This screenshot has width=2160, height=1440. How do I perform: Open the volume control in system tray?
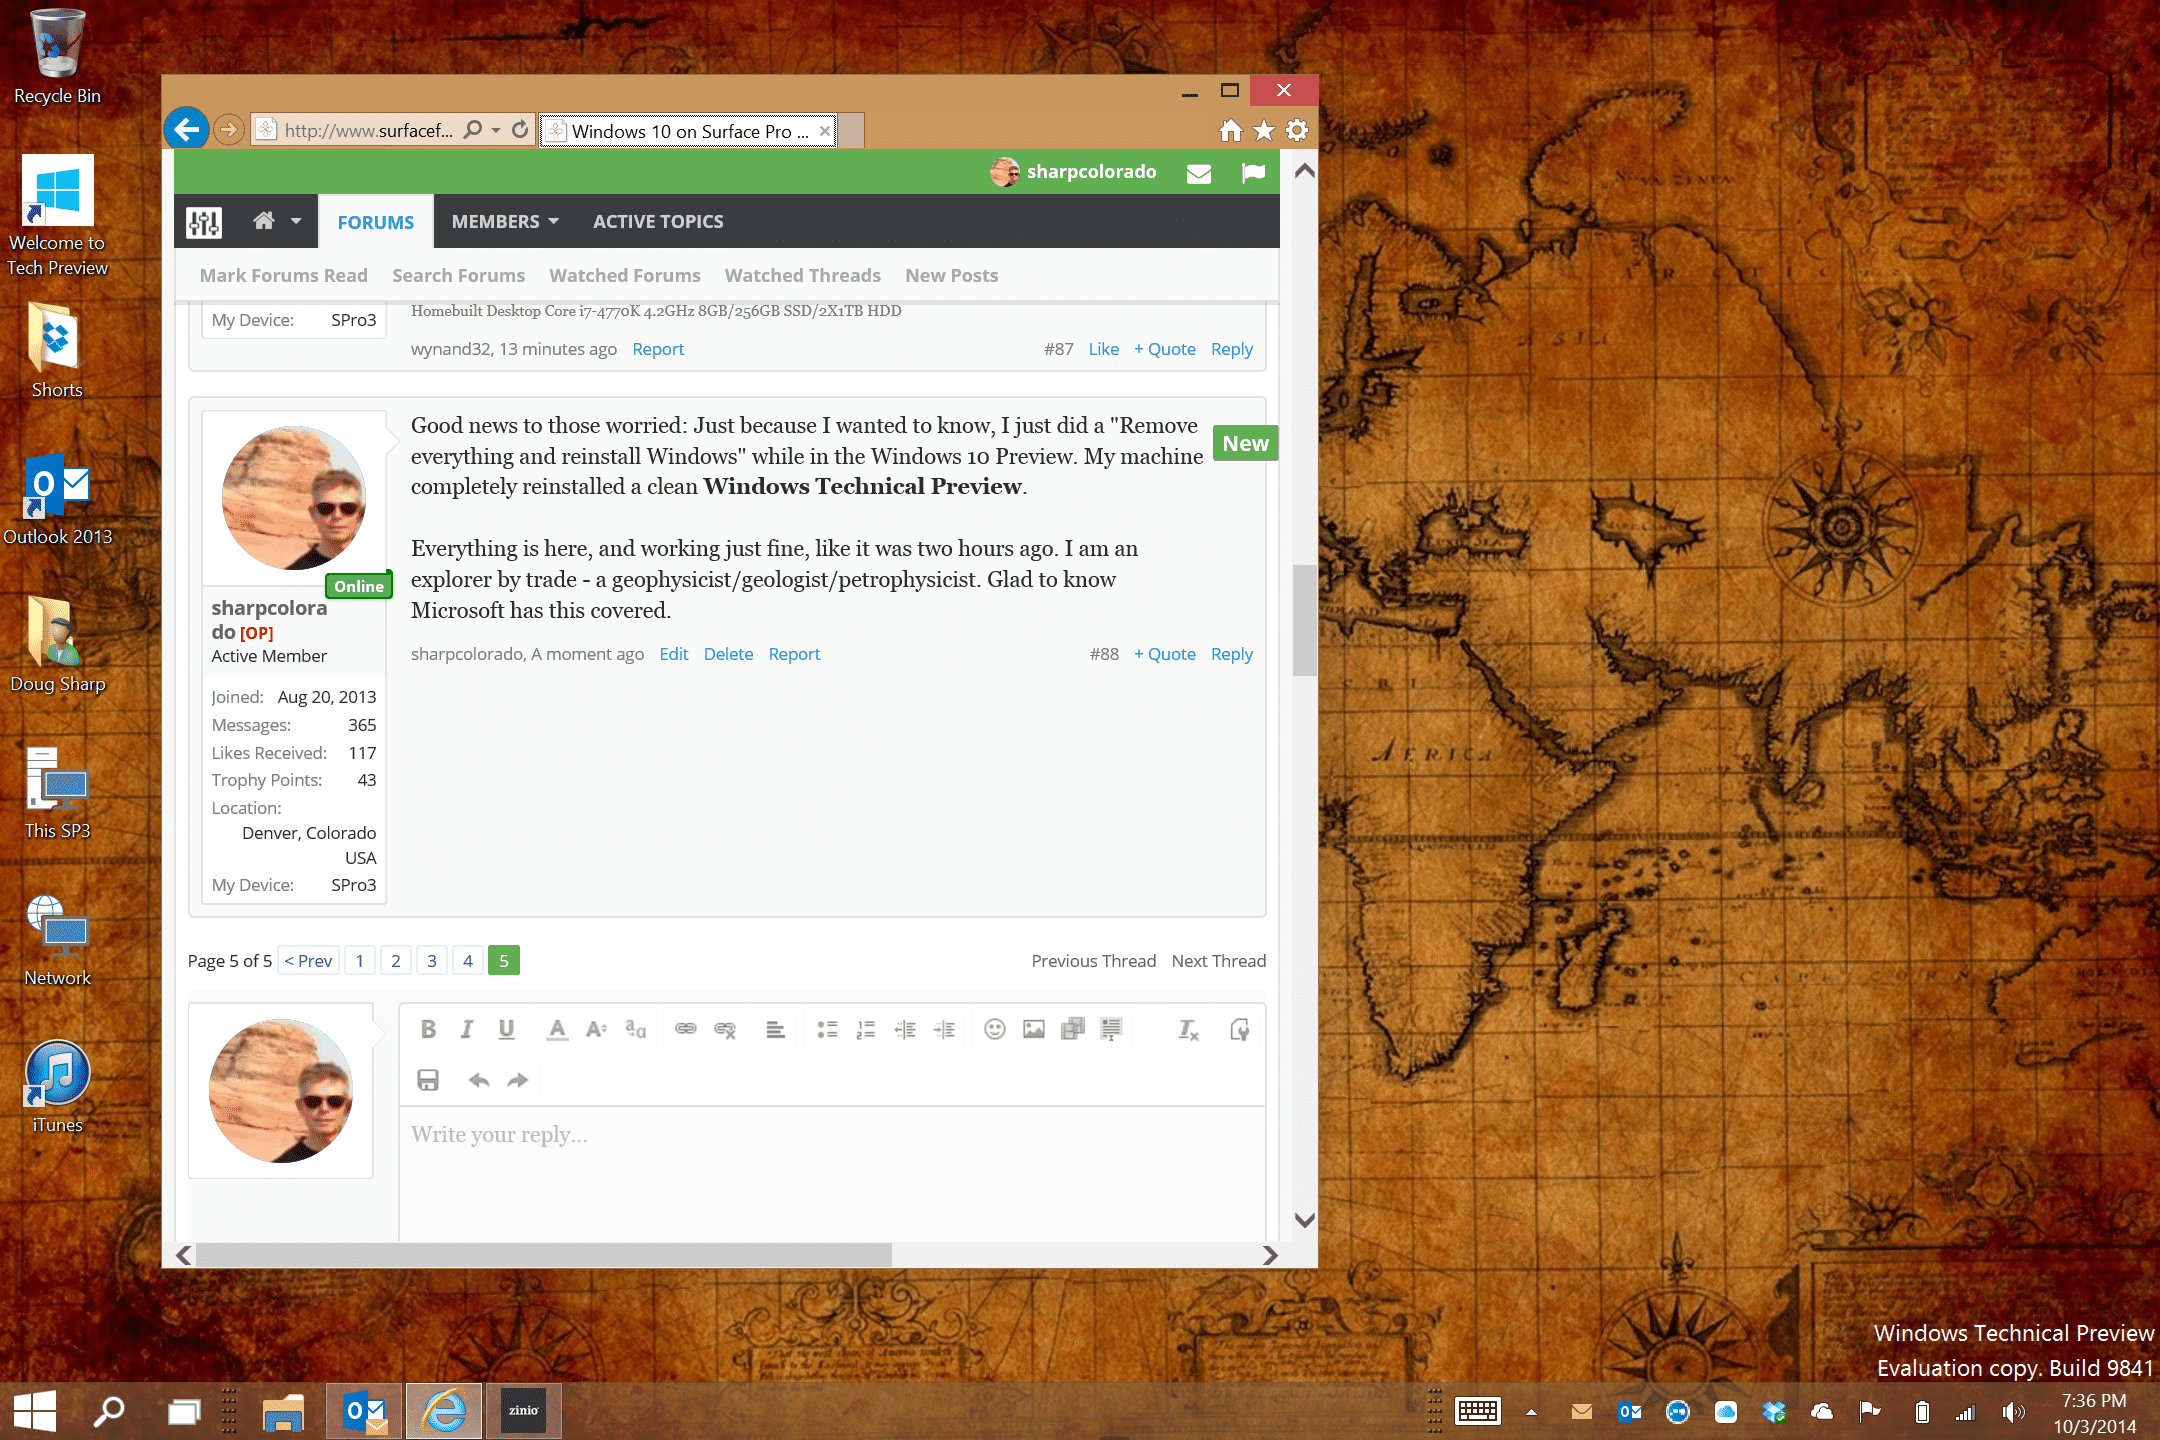[2013, 1412]
